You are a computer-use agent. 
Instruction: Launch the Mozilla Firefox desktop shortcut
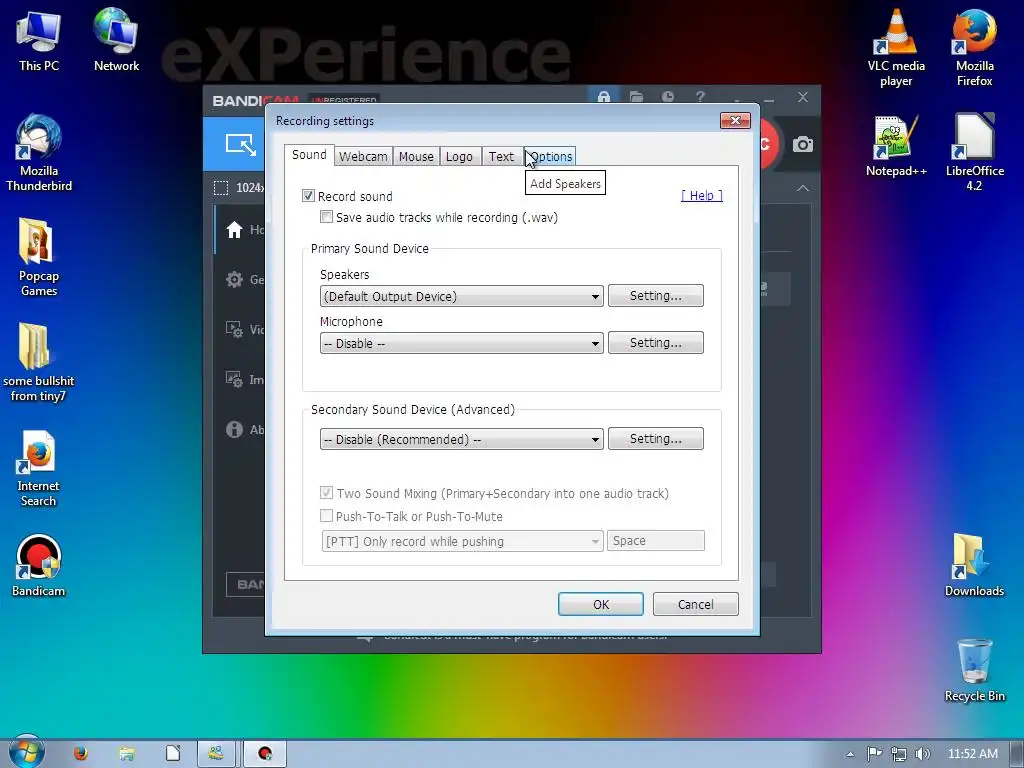click(974, 47)
